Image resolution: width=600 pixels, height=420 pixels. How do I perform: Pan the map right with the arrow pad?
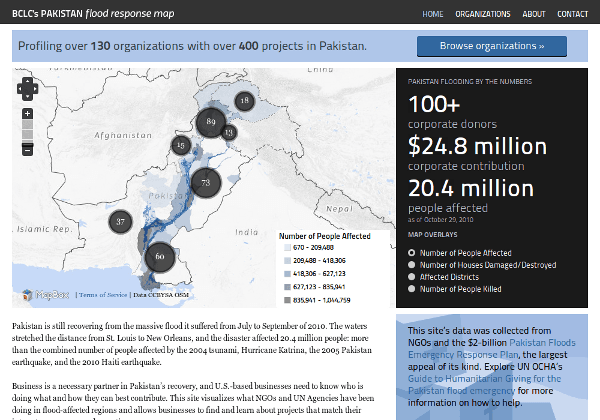coord(35,89)
